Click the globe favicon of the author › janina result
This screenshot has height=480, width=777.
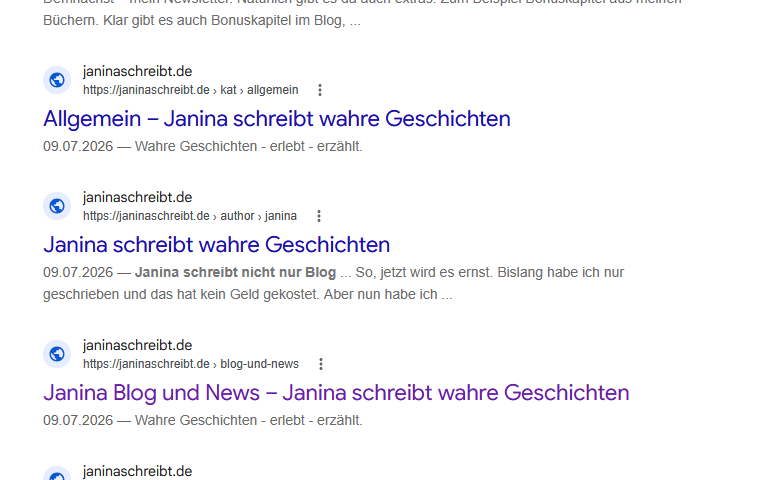coord(57,206)
